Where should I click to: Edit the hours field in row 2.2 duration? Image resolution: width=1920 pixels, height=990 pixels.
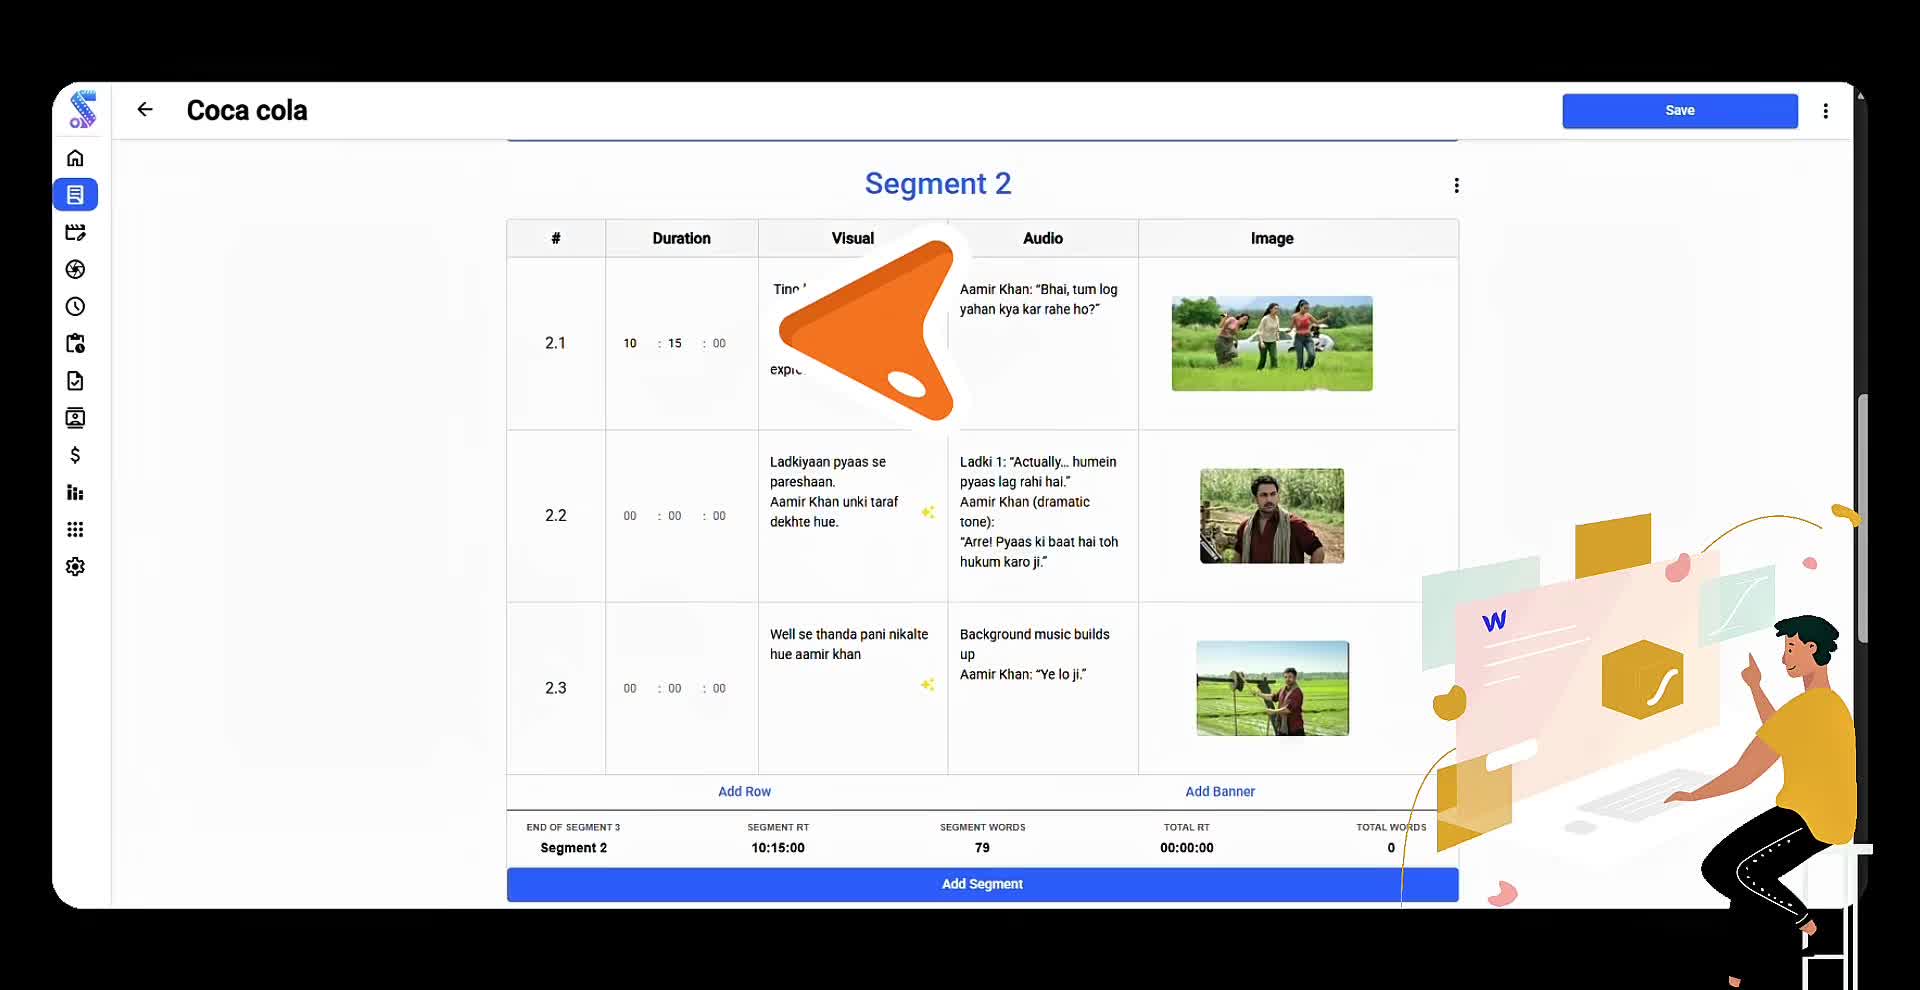(x=630, y=516)
